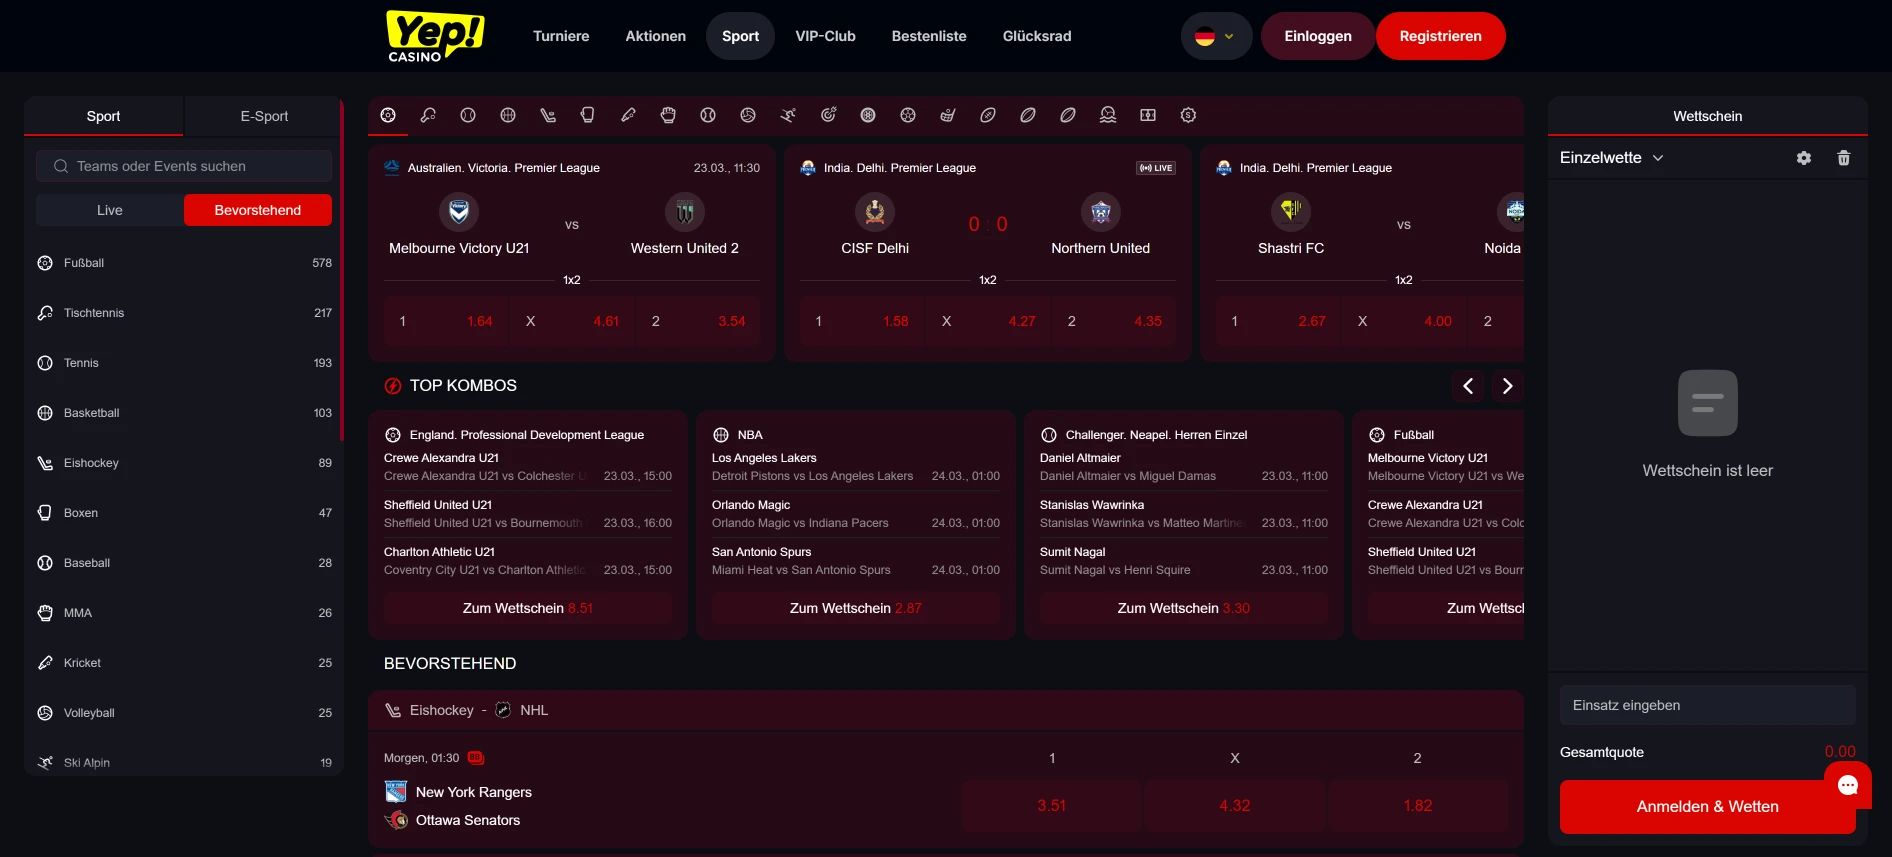The image size is (1892, 857).
Task: Click the live stream icon next to Morgen, 01:30
Action: (475, 758)
